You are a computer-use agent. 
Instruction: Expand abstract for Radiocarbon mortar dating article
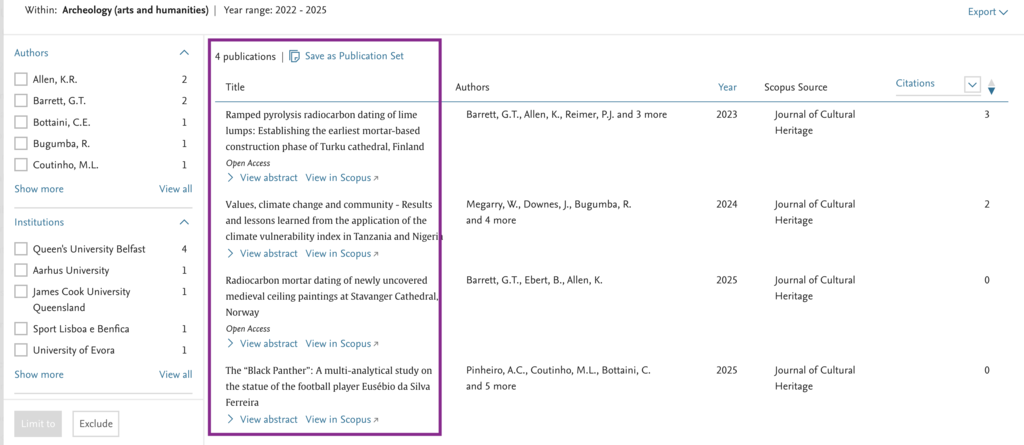coord(261,344)
